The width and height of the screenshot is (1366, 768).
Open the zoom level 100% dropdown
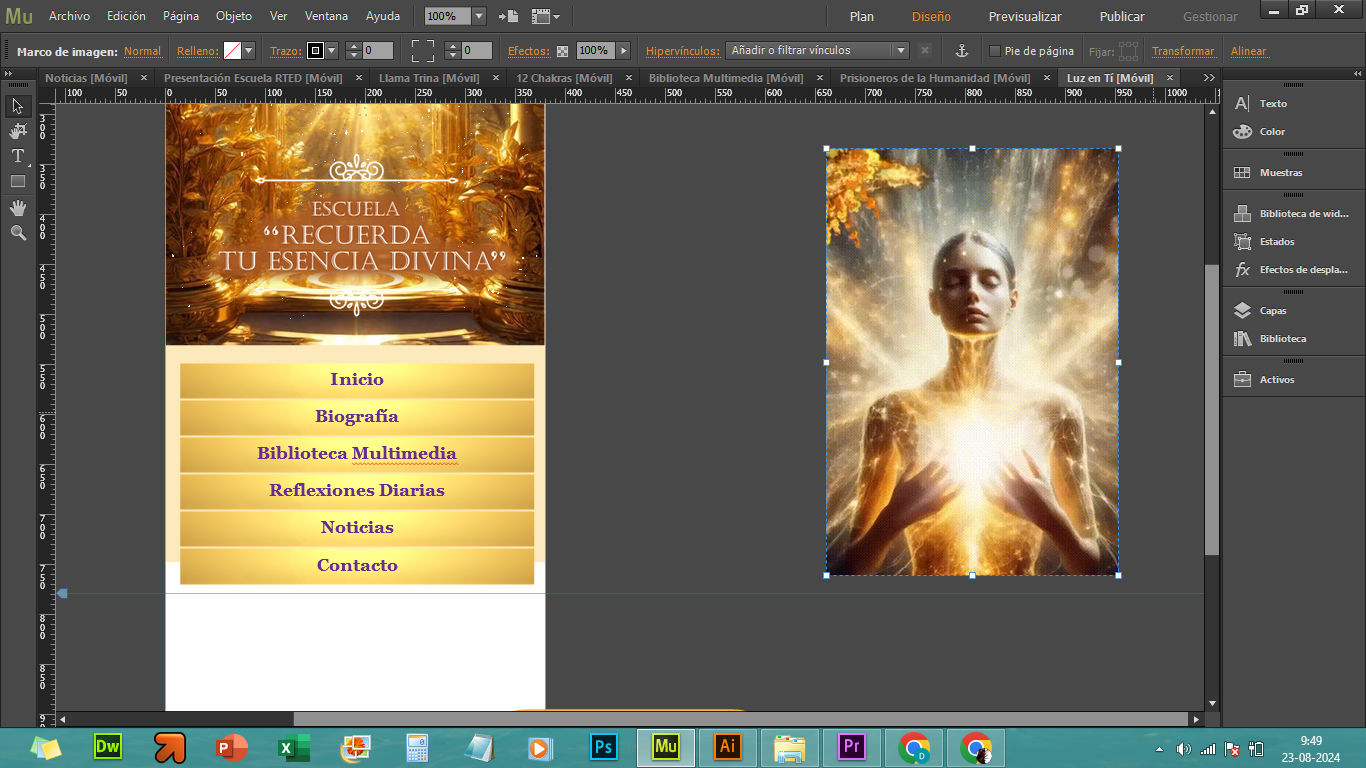[x=478, y=16]
